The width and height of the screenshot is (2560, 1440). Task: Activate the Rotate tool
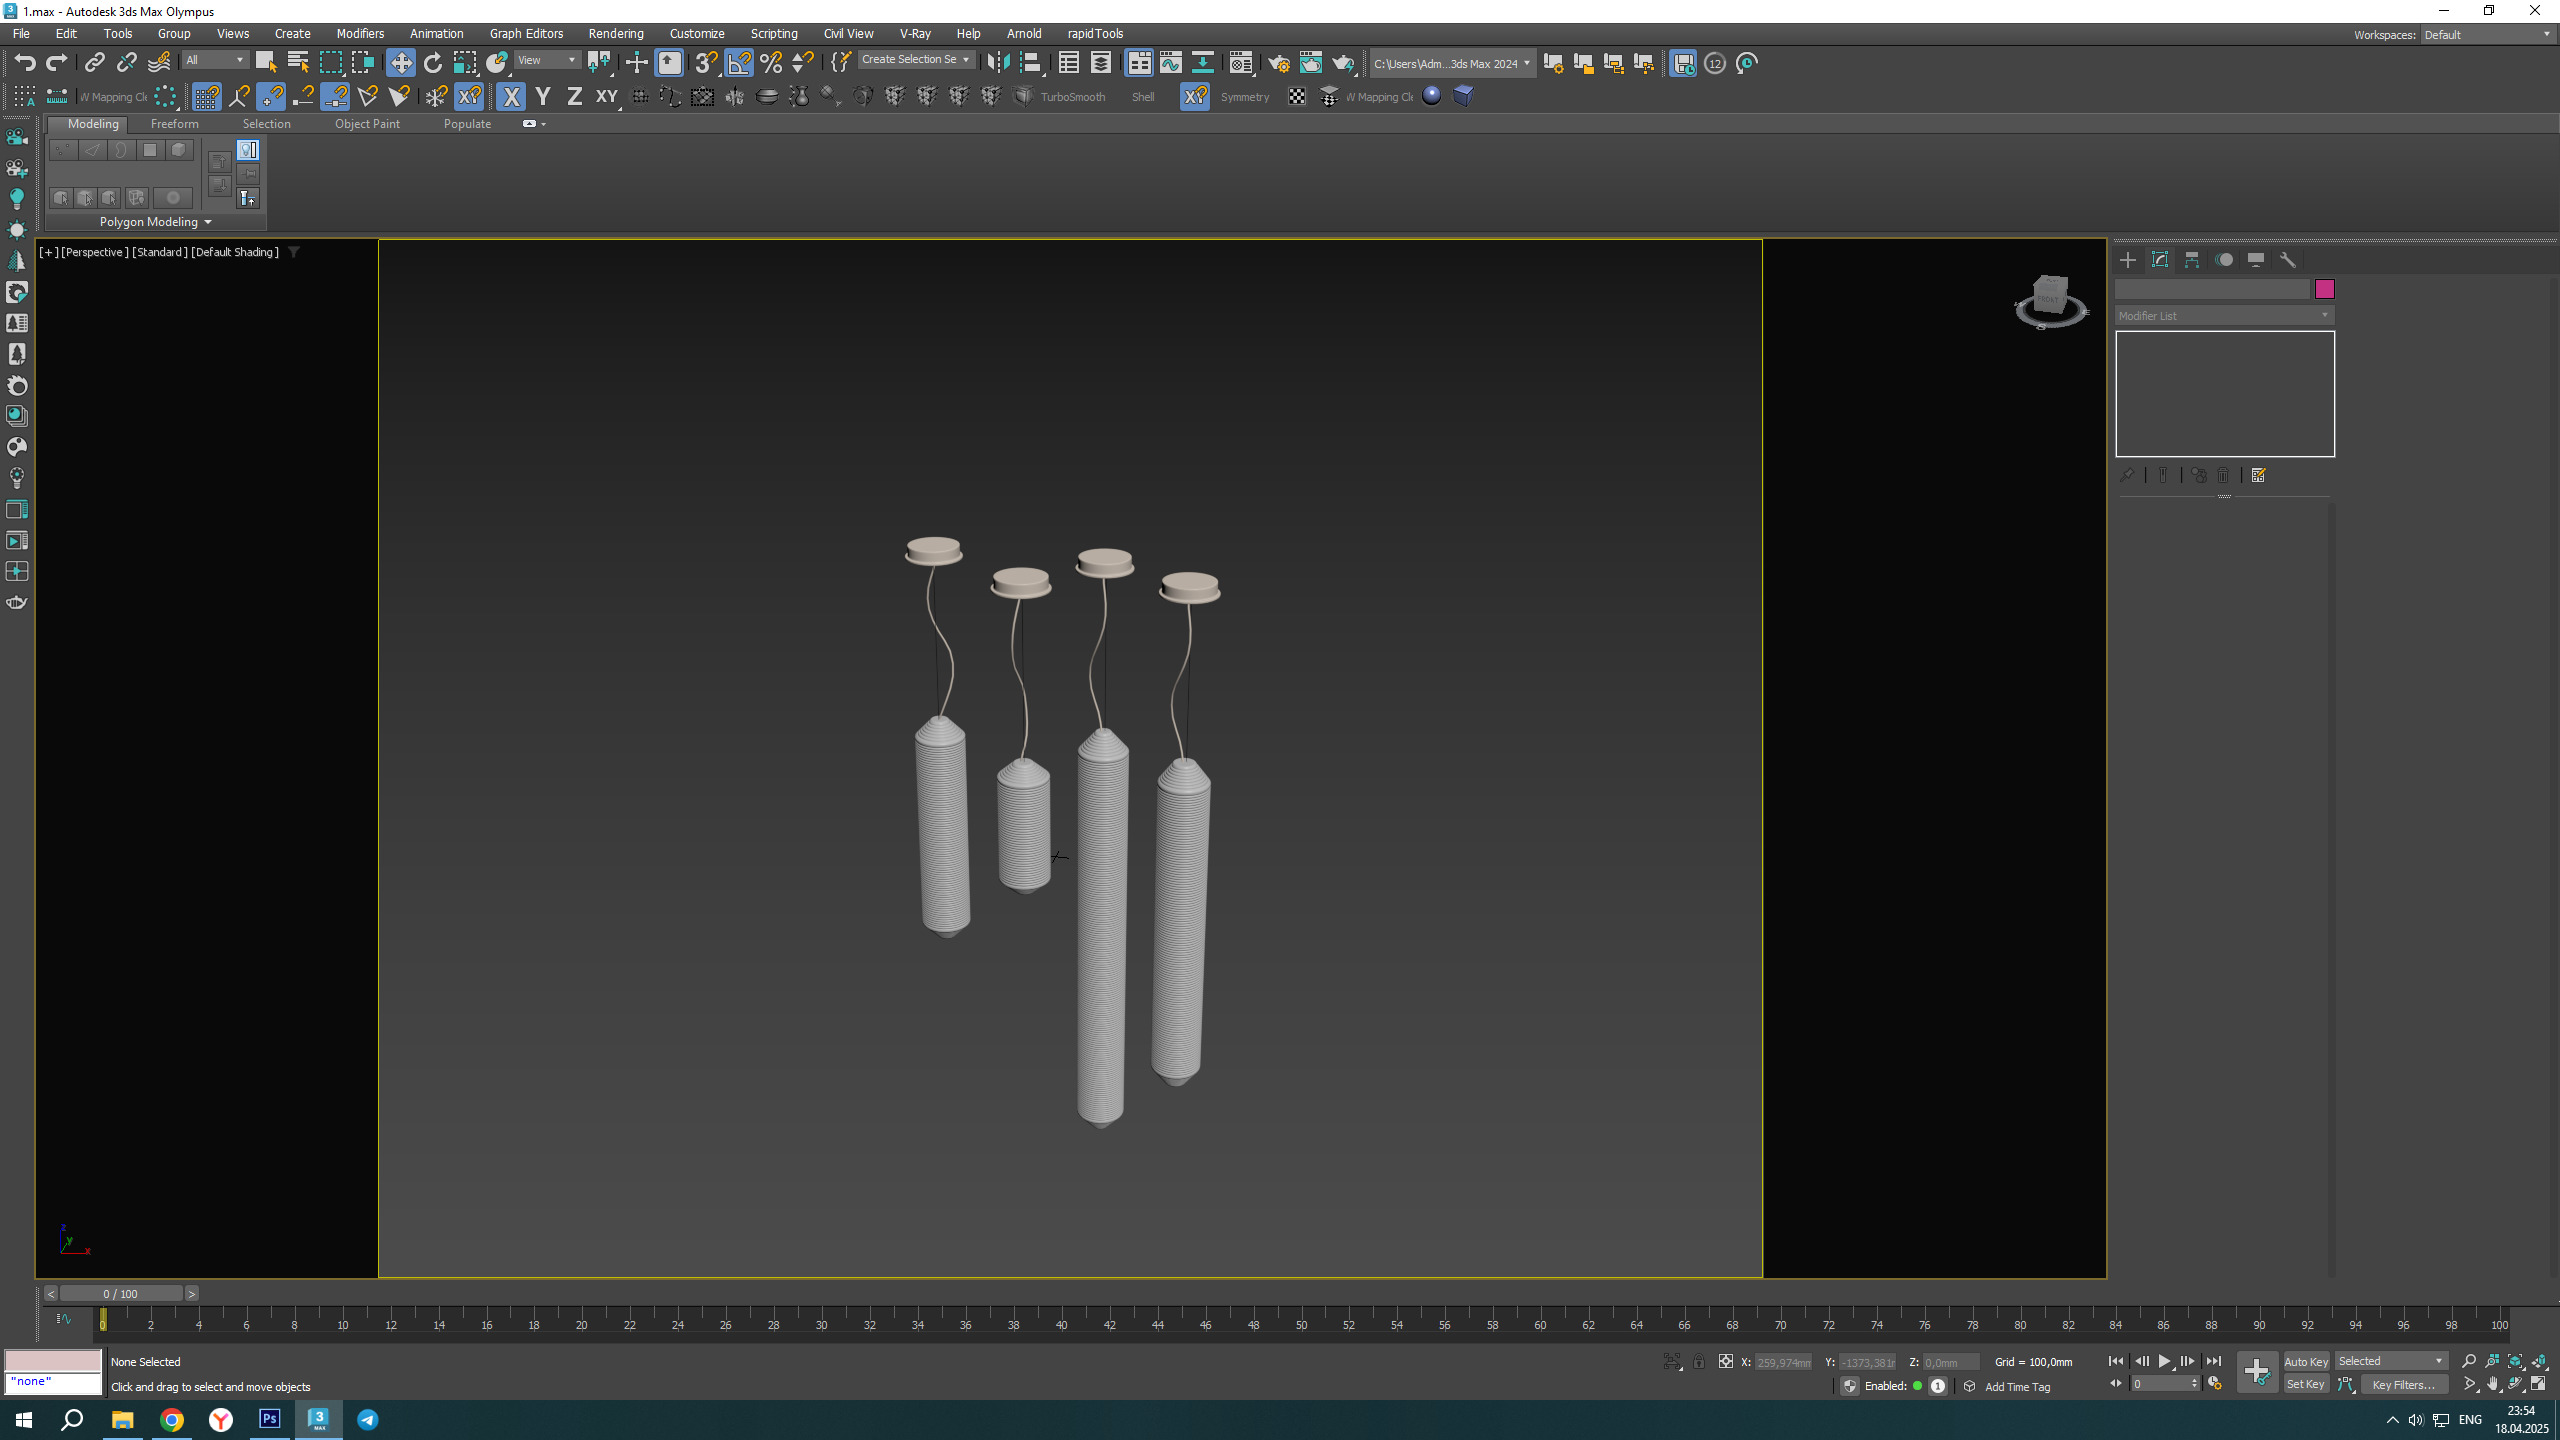[x=432, y=63]
